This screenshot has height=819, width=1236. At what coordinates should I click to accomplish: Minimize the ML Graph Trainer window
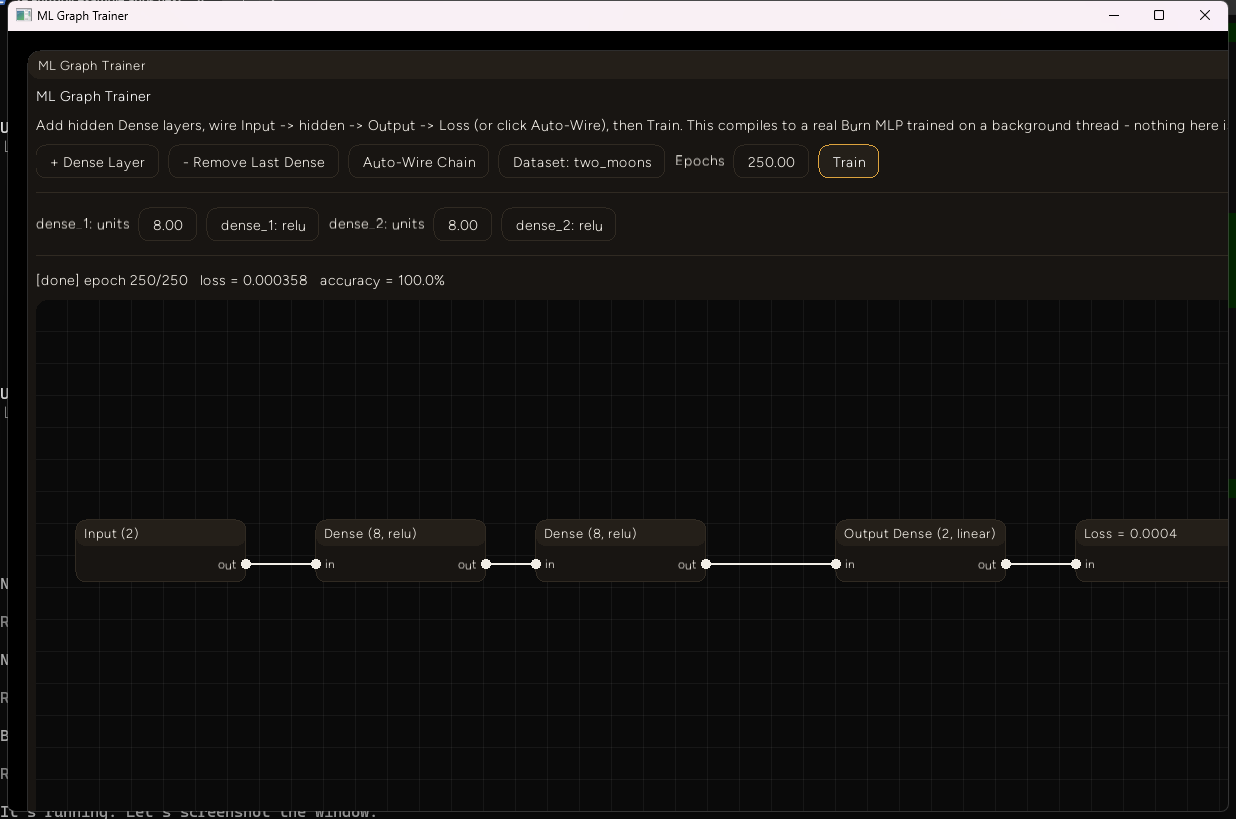(1114, 15)
